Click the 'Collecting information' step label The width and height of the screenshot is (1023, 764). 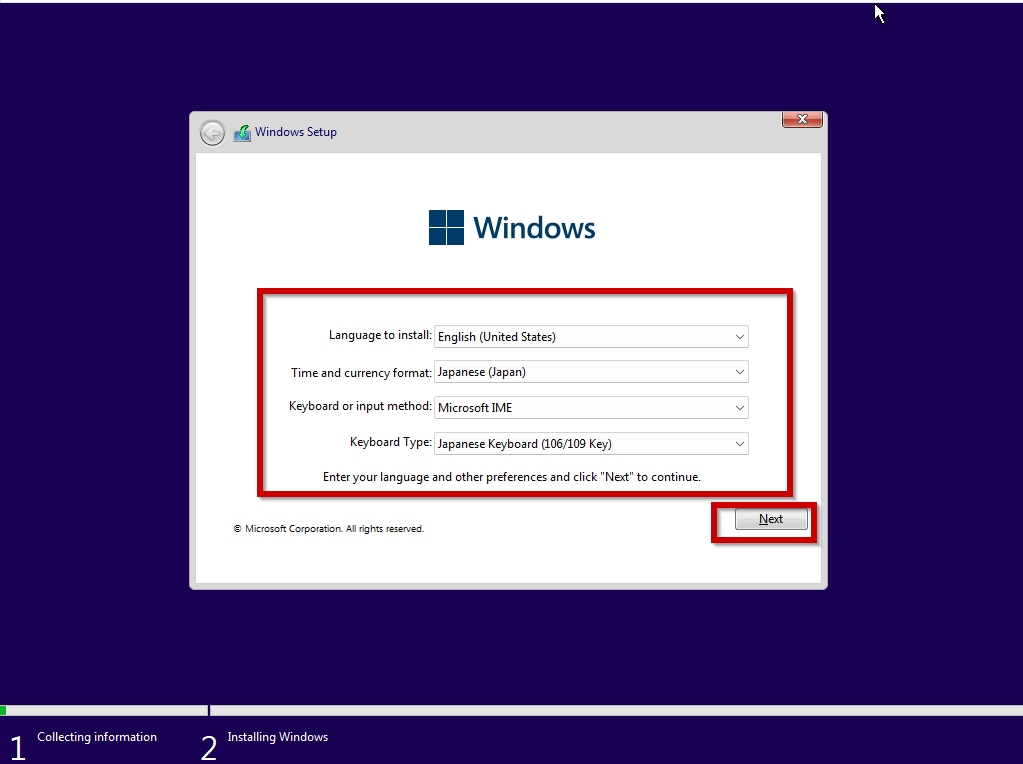(x=97, y=737)
